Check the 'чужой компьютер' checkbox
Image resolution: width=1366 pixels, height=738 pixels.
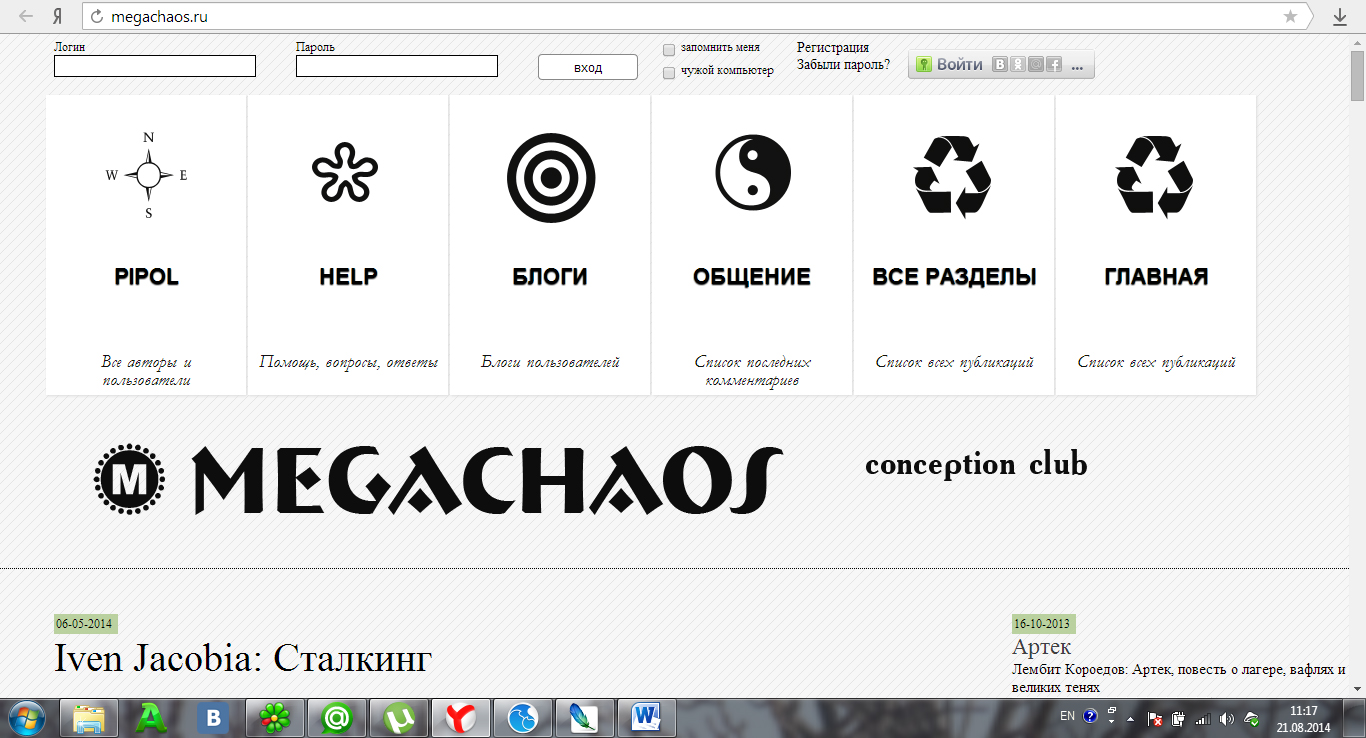tap(669, 72)
